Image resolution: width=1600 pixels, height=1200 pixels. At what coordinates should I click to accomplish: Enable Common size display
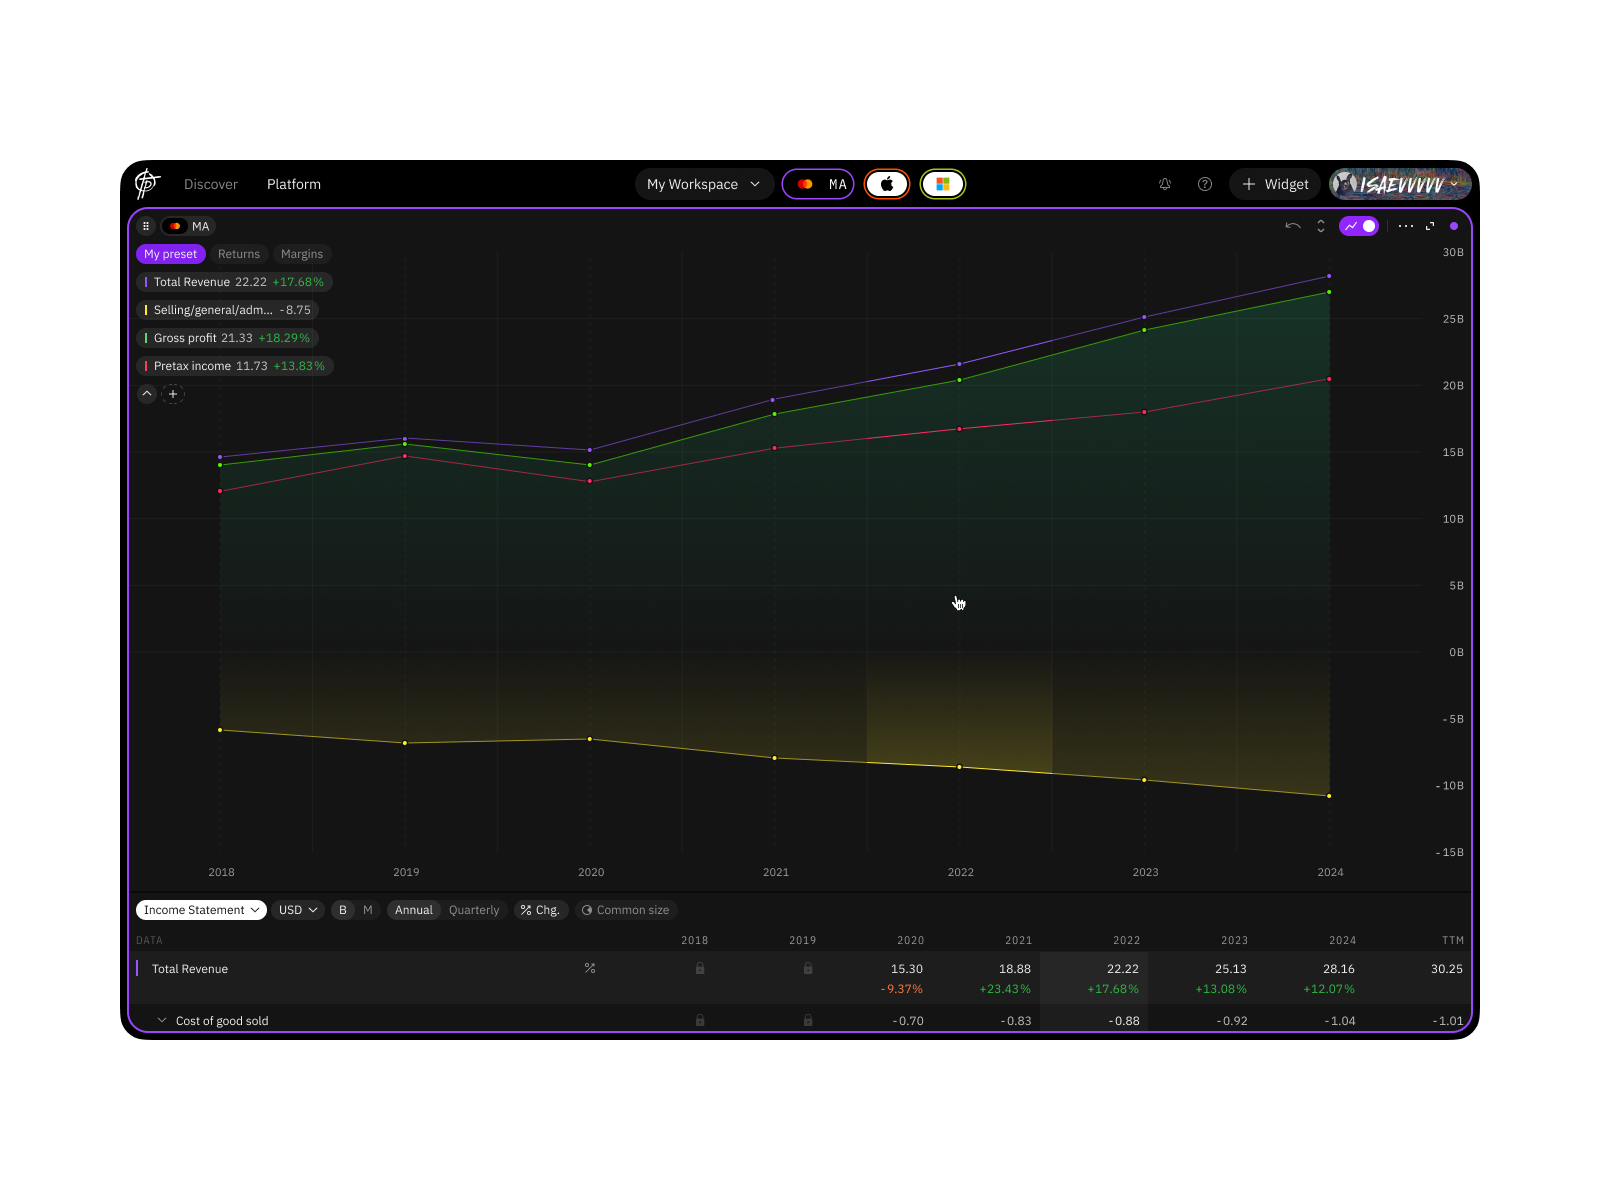[626, 910]
